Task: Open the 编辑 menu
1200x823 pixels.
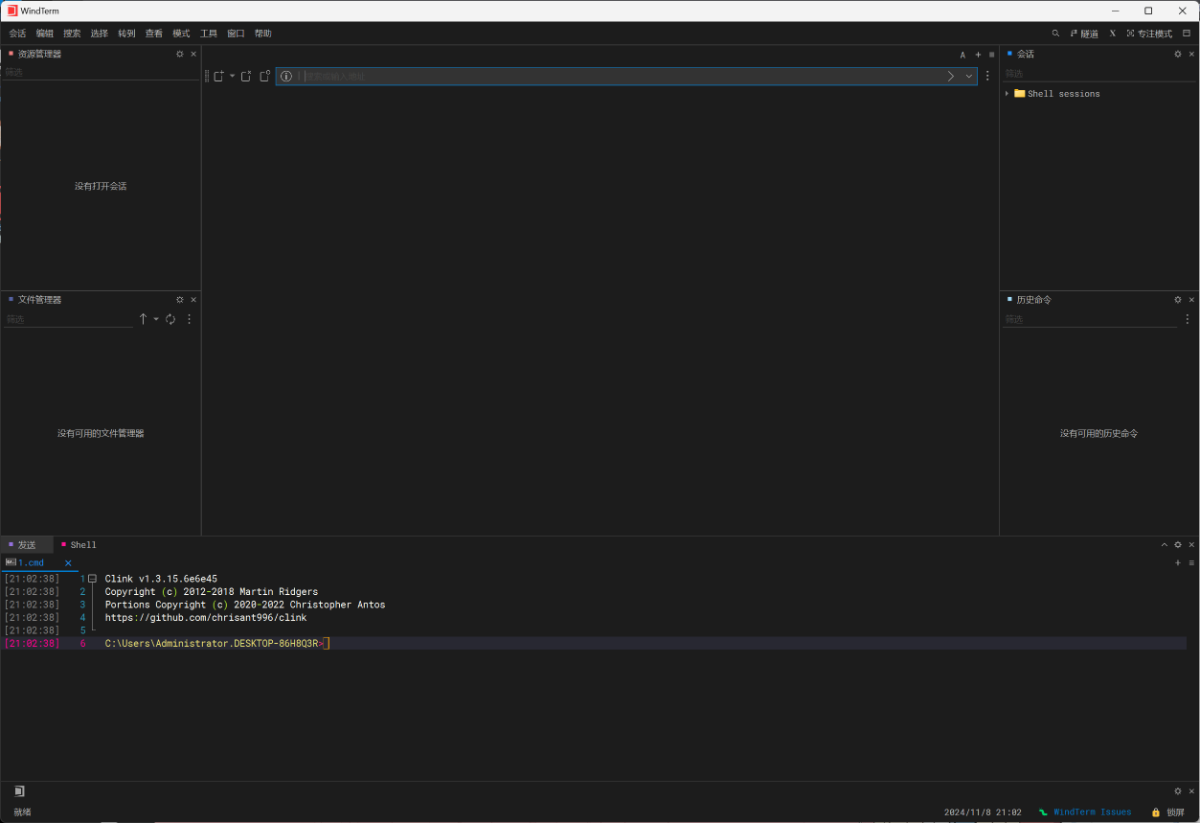Action: coord(45,33)
